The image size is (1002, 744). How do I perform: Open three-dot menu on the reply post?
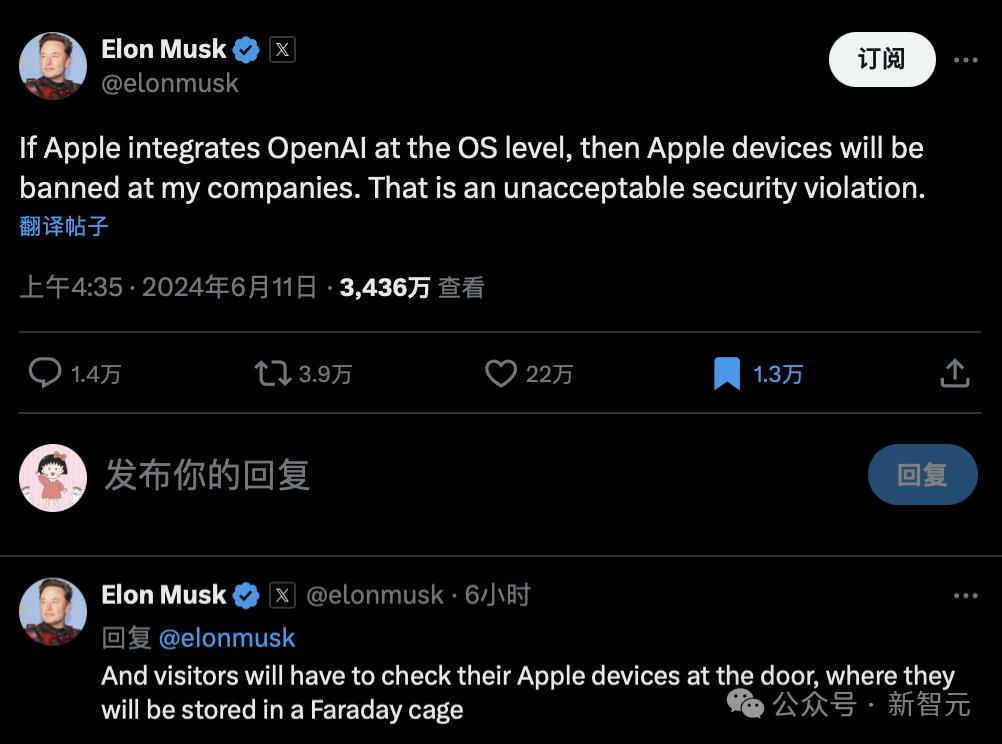point(965,596)
